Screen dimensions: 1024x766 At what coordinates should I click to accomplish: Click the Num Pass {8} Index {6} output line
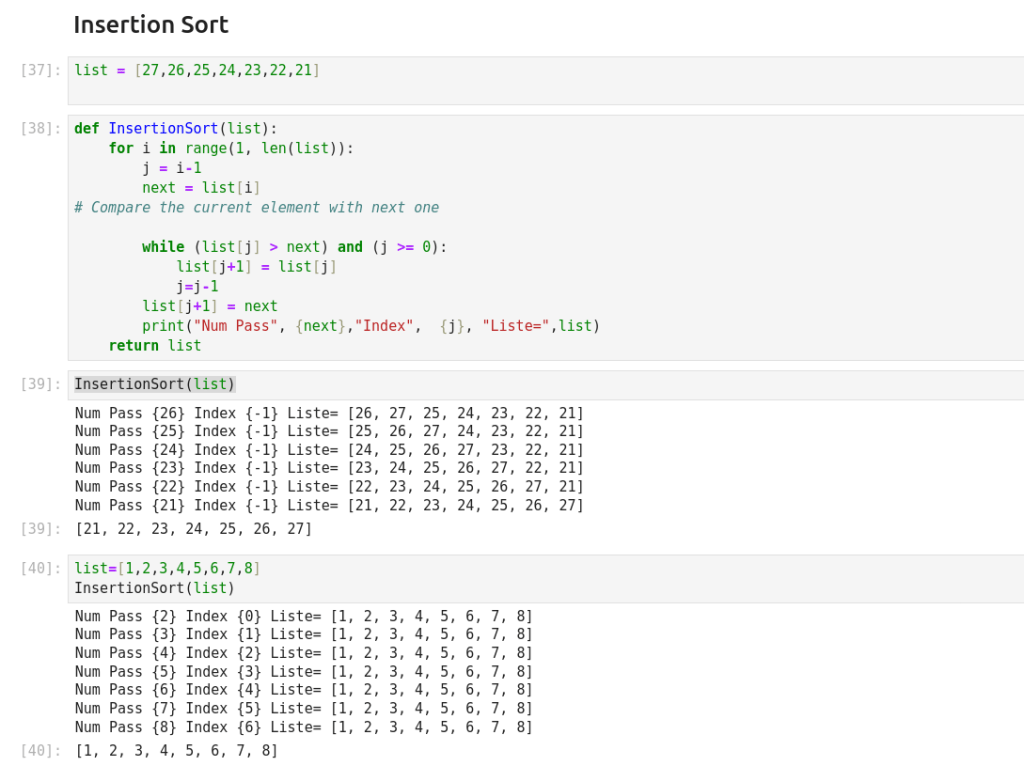pos(303,727)
